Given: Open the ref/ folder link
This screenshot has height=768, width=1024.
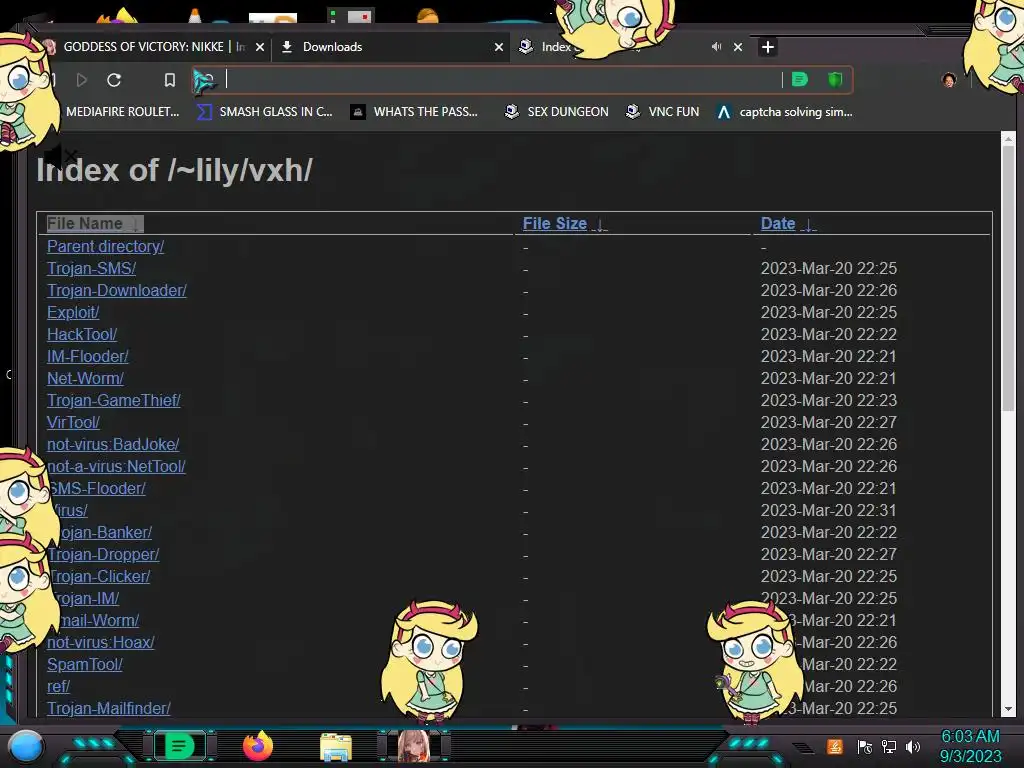Looking at the screenshot, I should [x=58, y=686].
